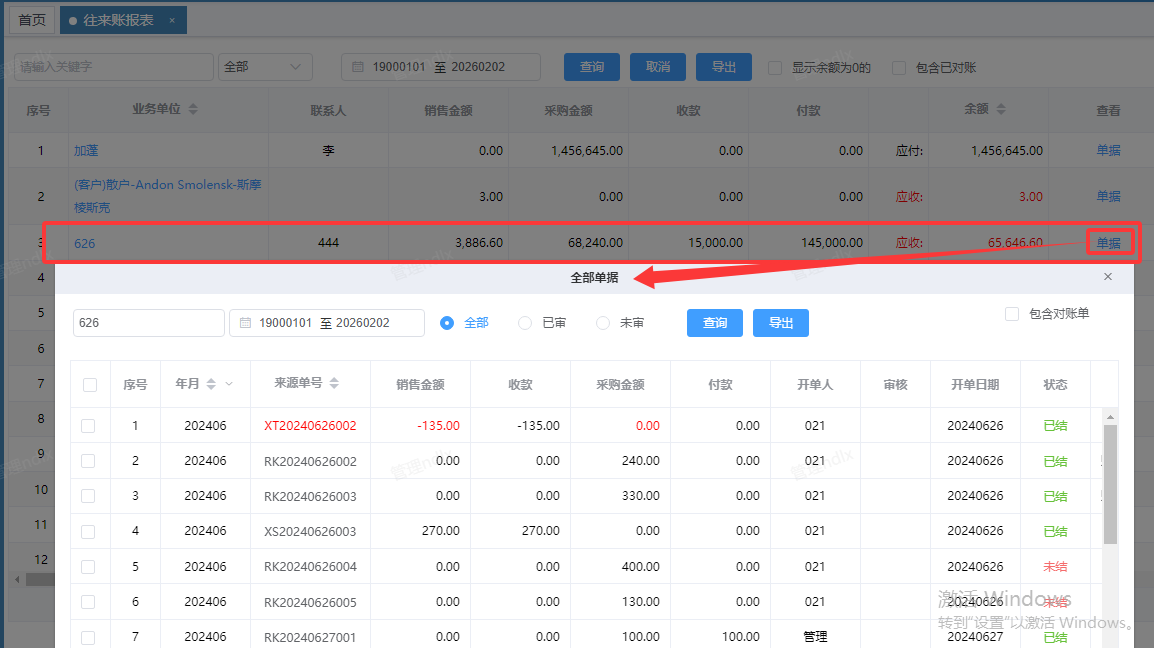The image size is (1154, 648).
Task: Close the 全部单据 dialog with the X icon
Action: coord(1107,277)
